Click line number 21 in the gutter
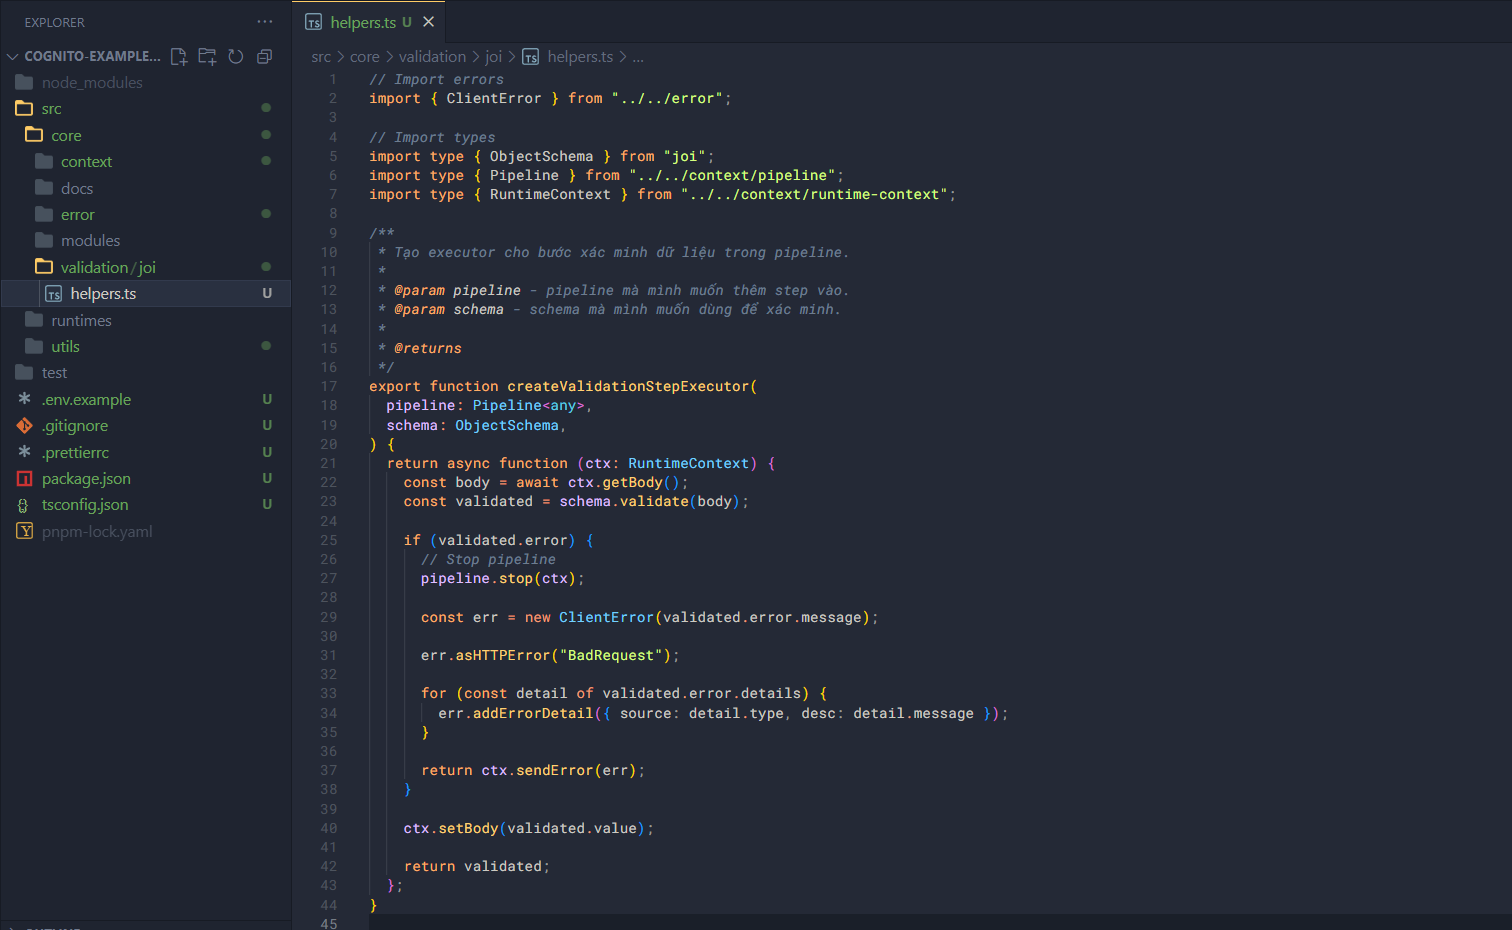Viewport: 1512px width, 930px height. coord(329,464)
